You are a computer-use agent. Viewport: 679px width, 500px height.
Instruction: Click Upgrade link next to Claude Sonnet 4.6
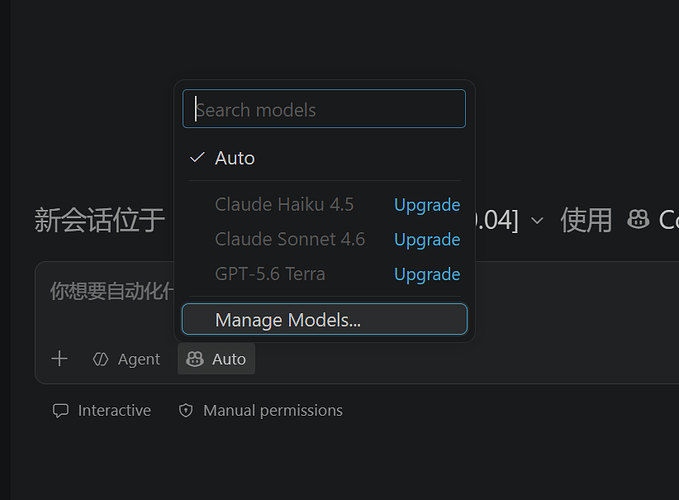(427, 239)
